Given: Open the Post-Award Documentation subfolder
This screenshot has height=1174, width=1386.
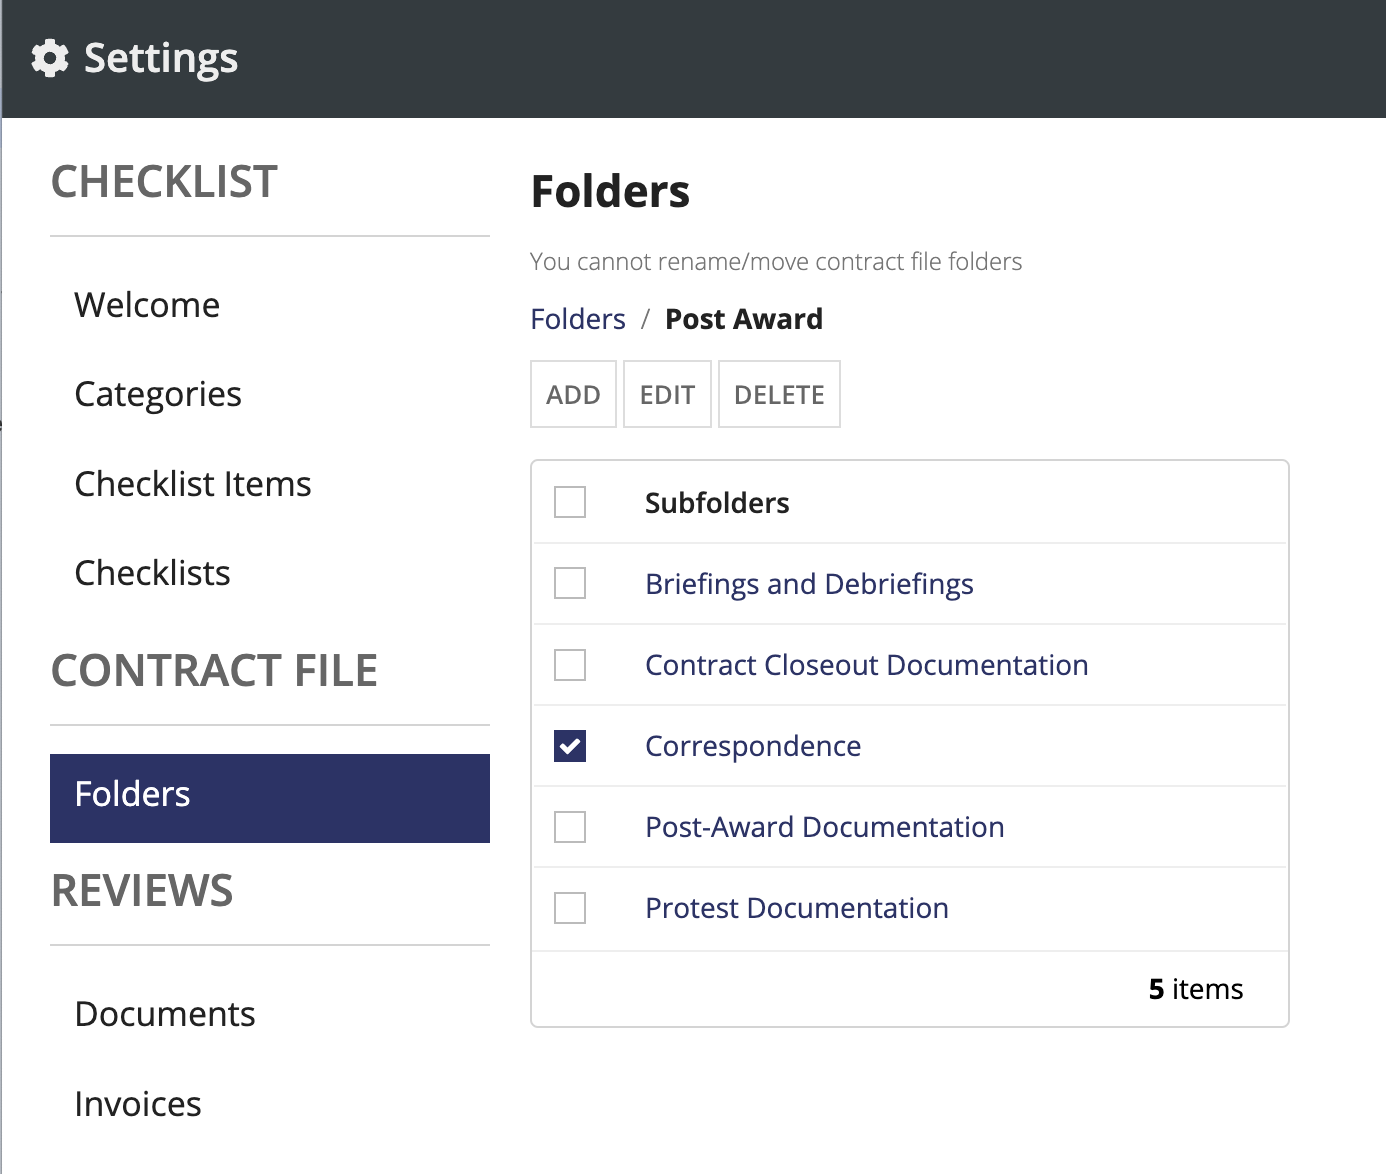Looking at the screenshot, I should click(x=825, y=827).
